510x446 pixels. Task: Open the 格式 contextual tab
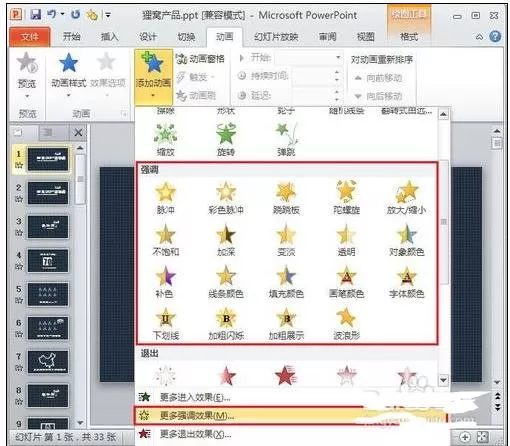point(409,37)
